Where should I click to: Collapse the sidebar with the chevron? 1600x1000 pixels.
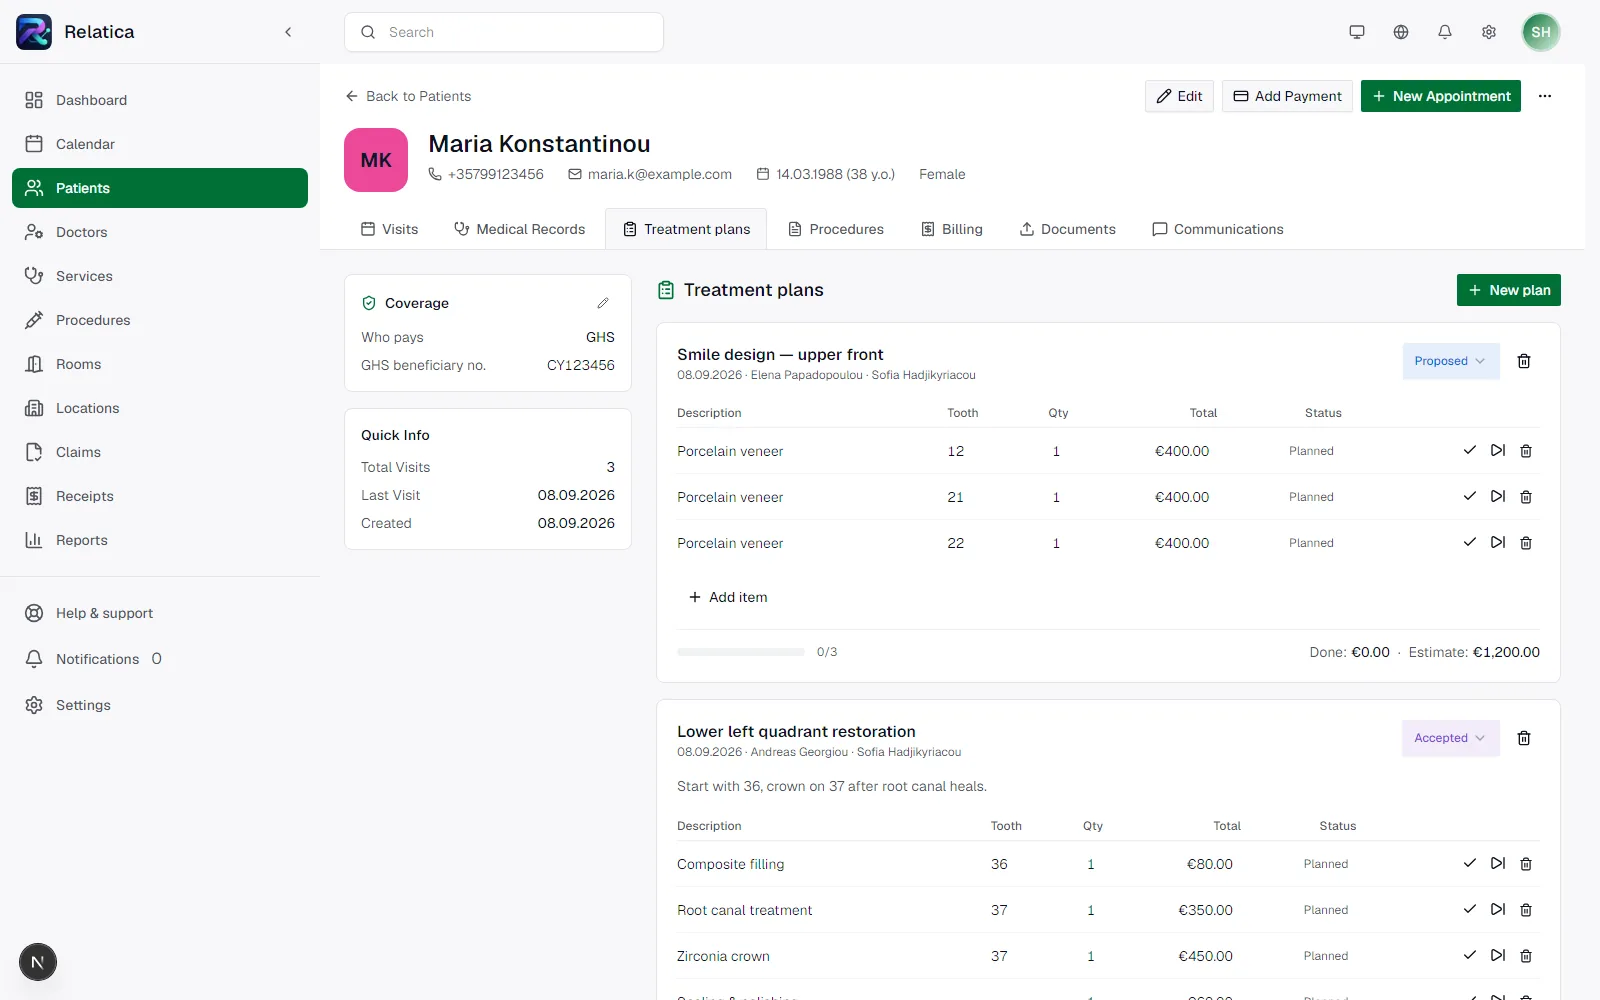tap(288, 32)
